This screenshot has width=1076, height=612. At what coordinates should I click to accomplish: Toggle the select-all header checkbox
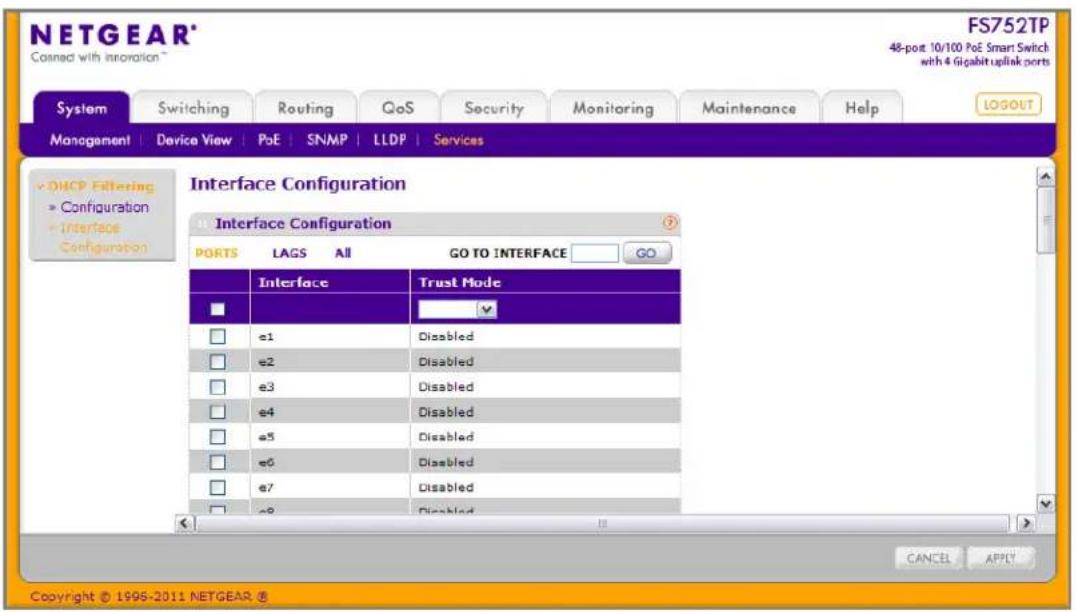point(218,309)
